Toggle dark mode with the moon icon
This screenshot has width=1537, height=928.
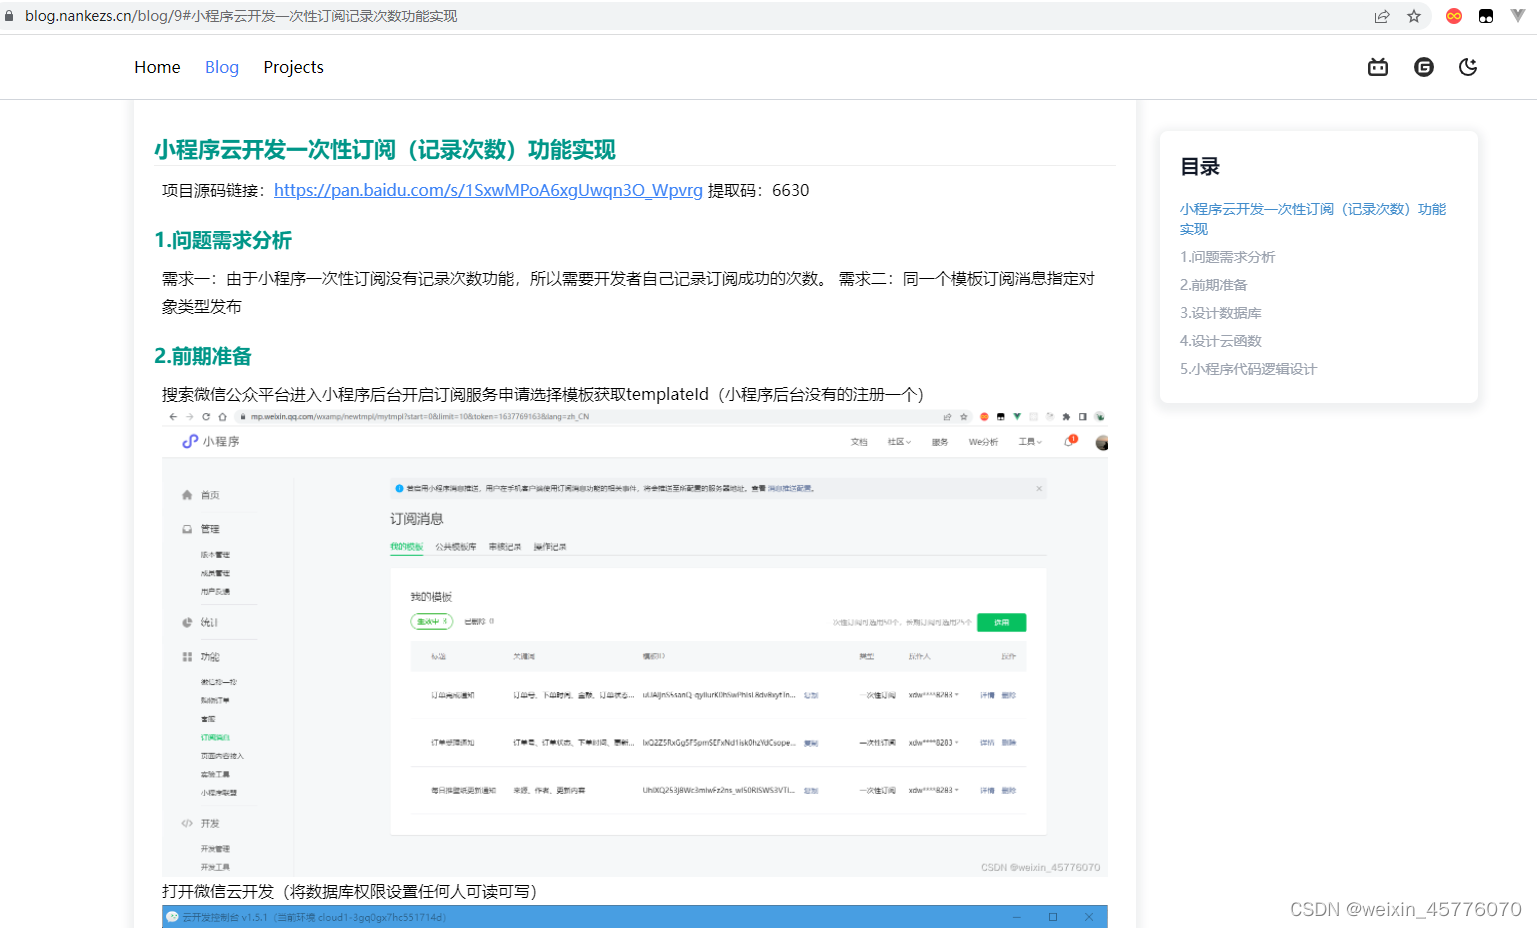pyautogui.click(x=1468, y=67)
